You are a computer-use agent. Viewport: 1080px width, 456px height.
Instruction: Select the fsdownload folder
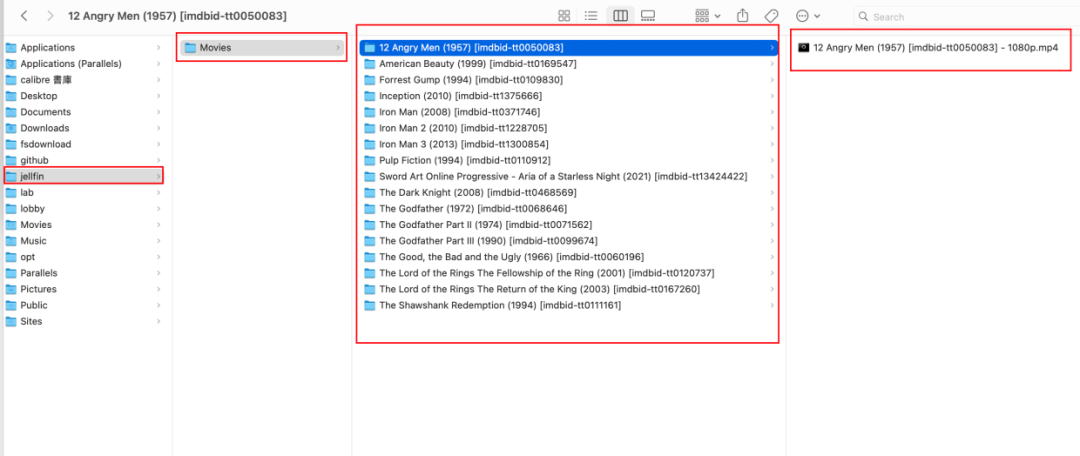click(x=83, y=144)
